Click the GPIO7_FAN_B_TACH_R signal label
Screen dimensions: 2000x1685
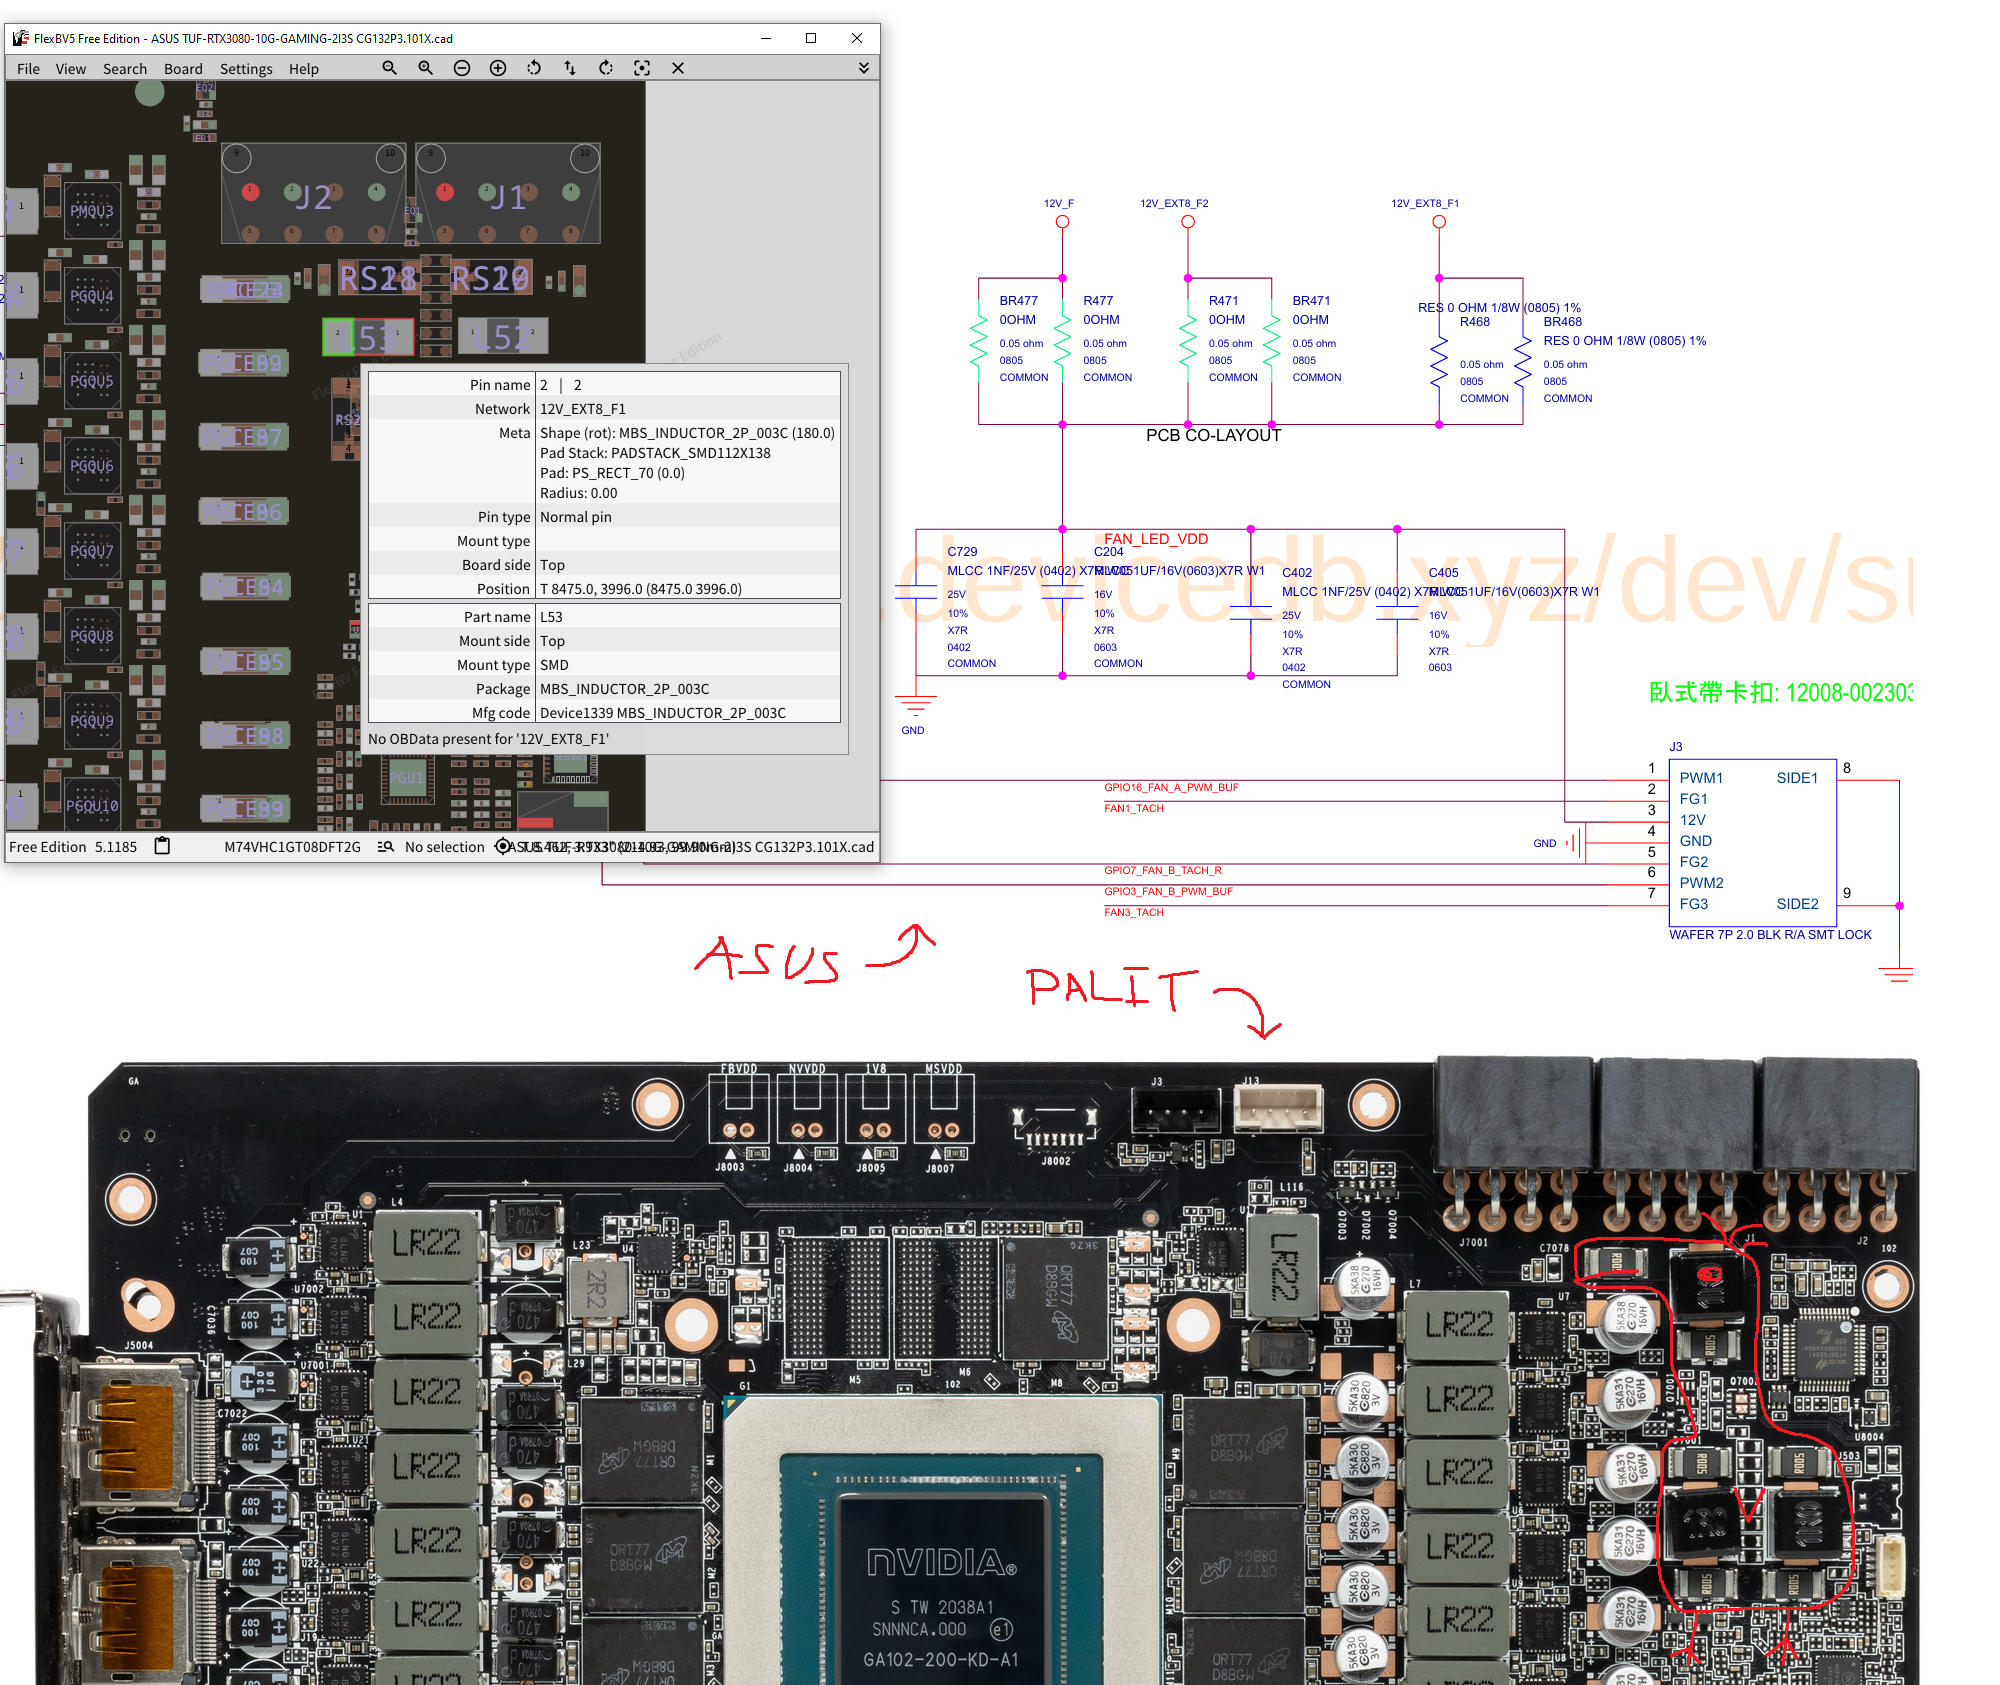[1163, 870]
